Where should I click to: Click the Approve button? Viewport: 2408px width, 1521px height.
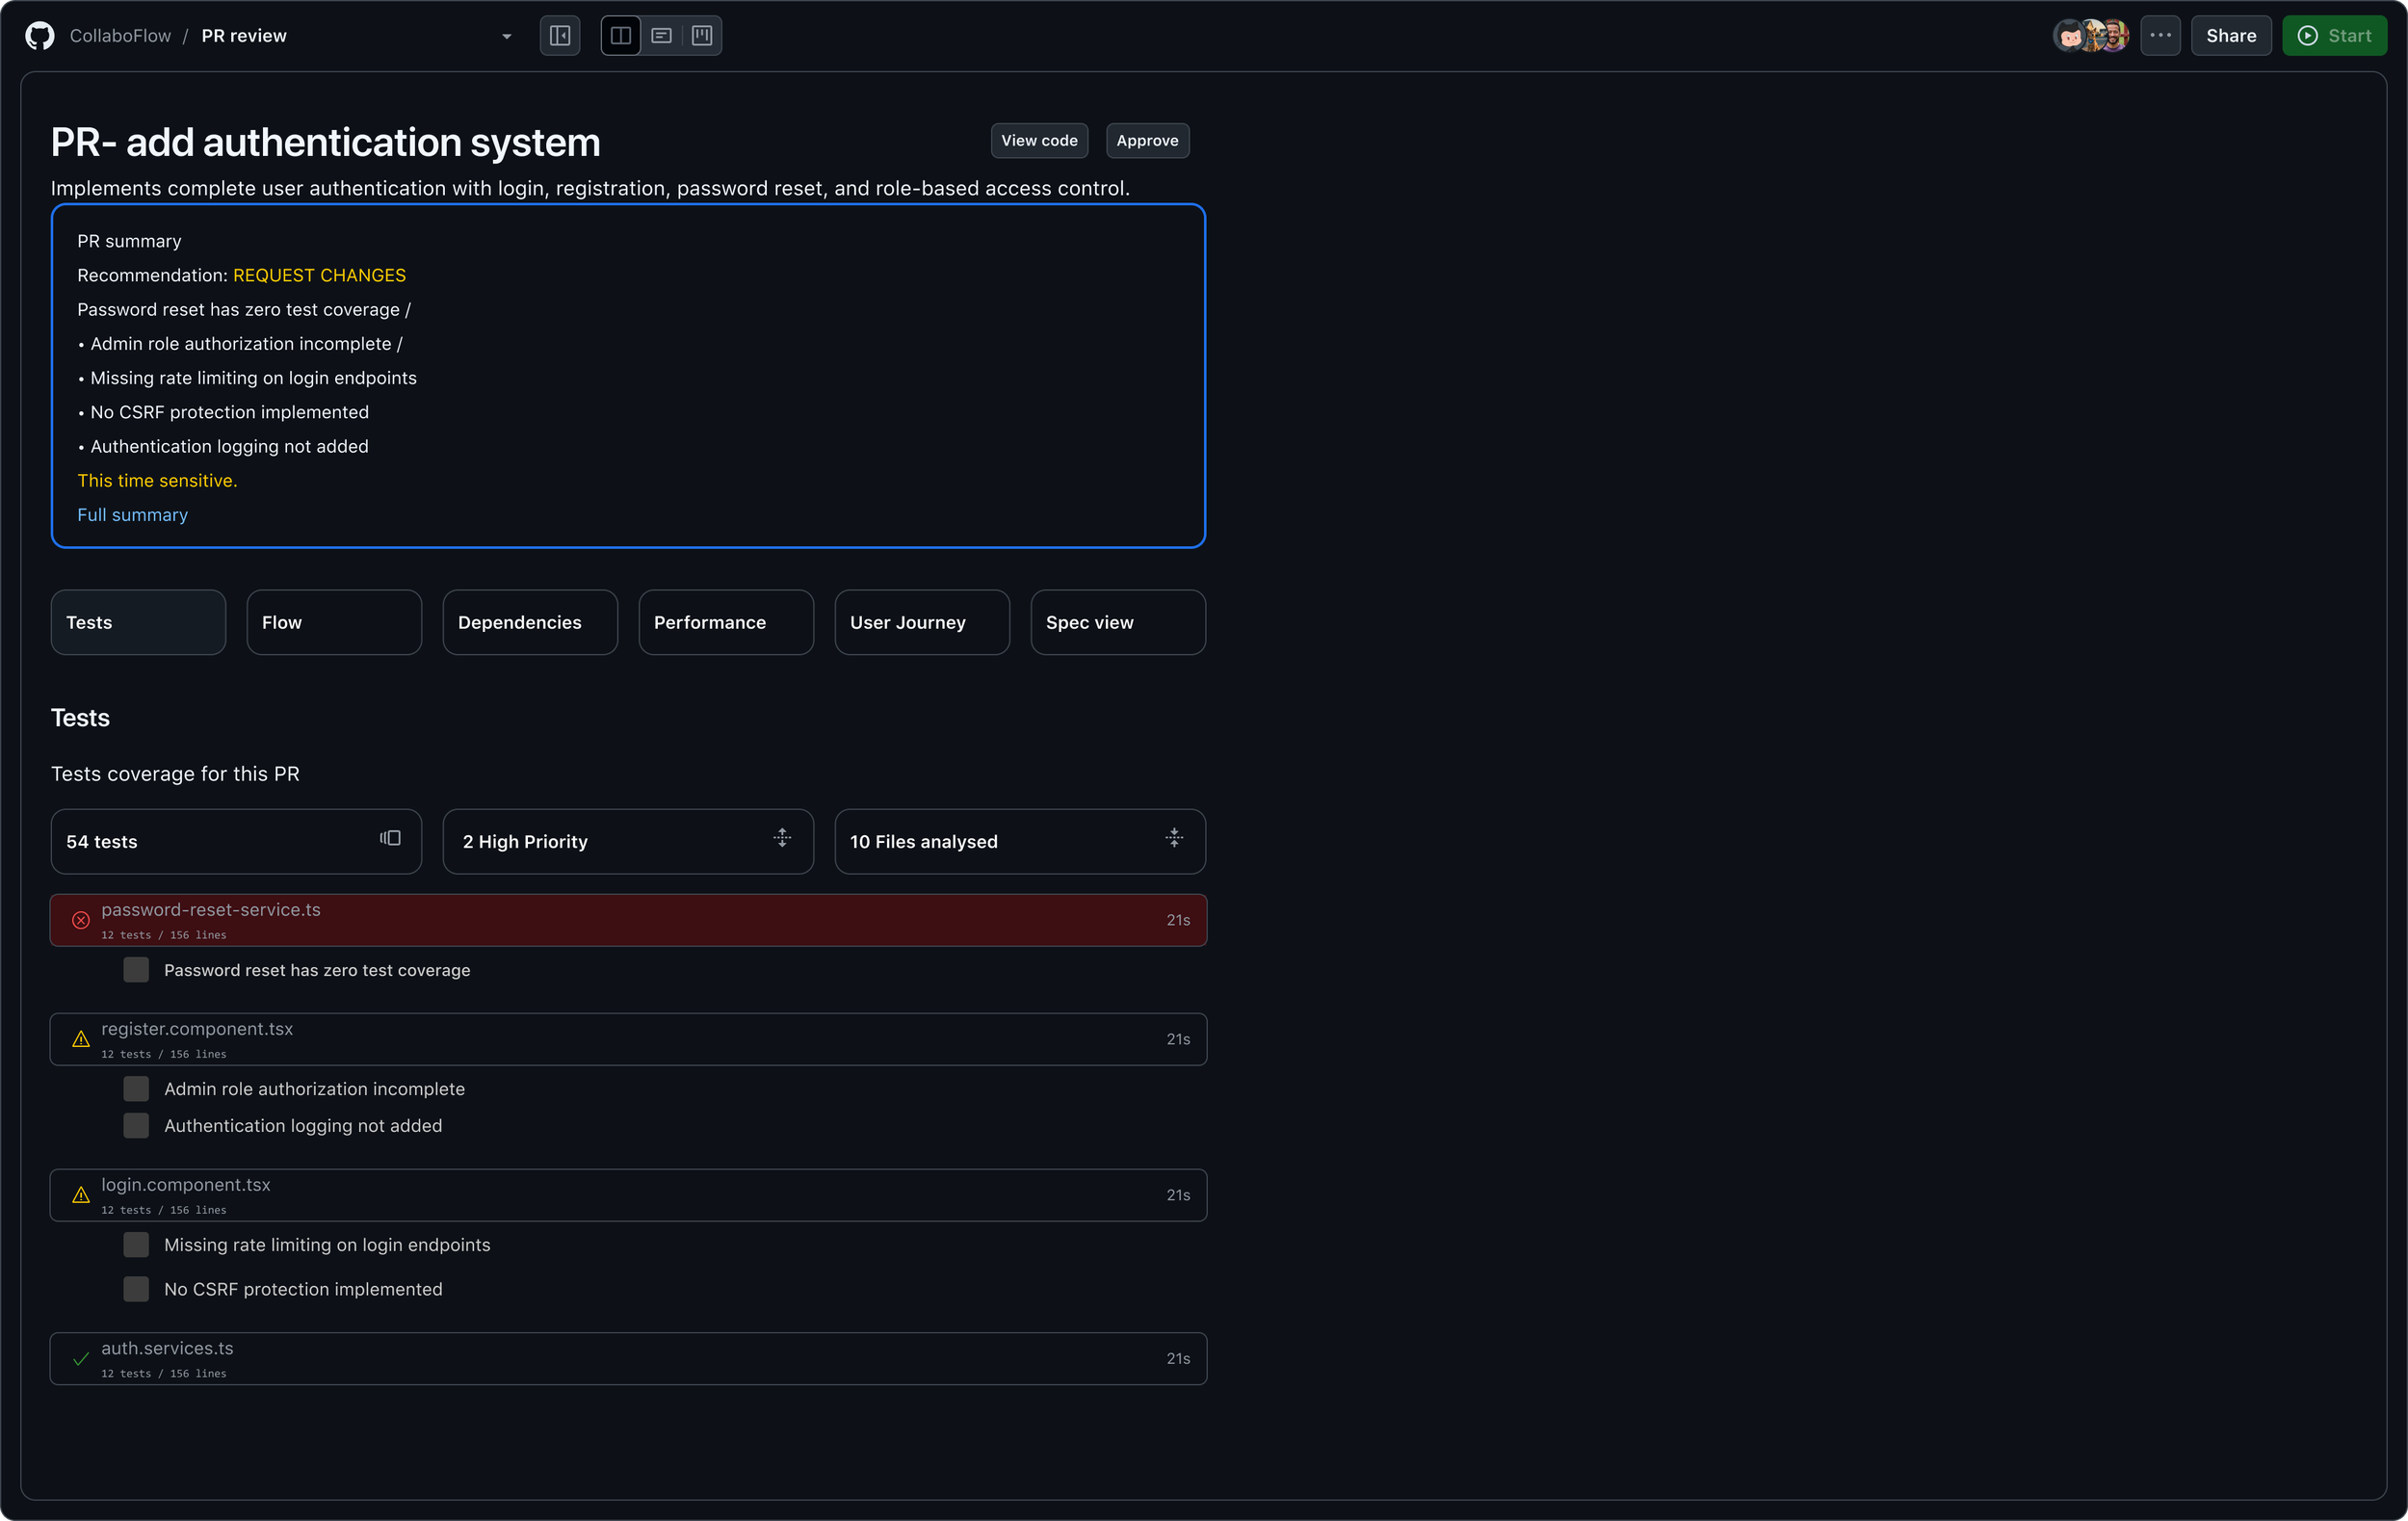1147,141
